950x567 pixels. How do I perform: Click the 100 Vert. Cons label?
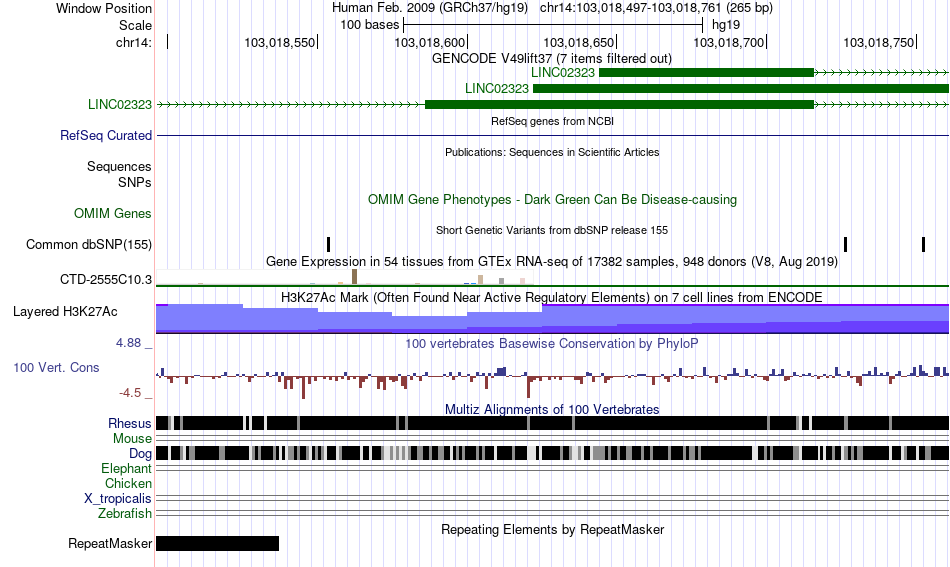pos(56,367)
